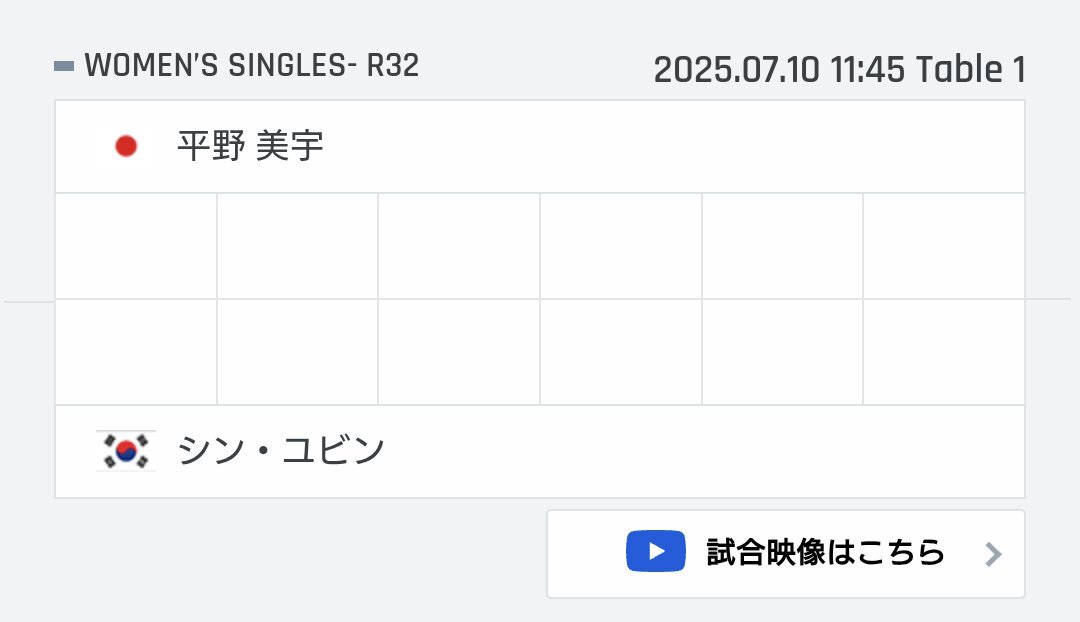This screenshot has width=1080, height=622.
Task: Click the シン・ユビン player row
Action: click(540, 451)
